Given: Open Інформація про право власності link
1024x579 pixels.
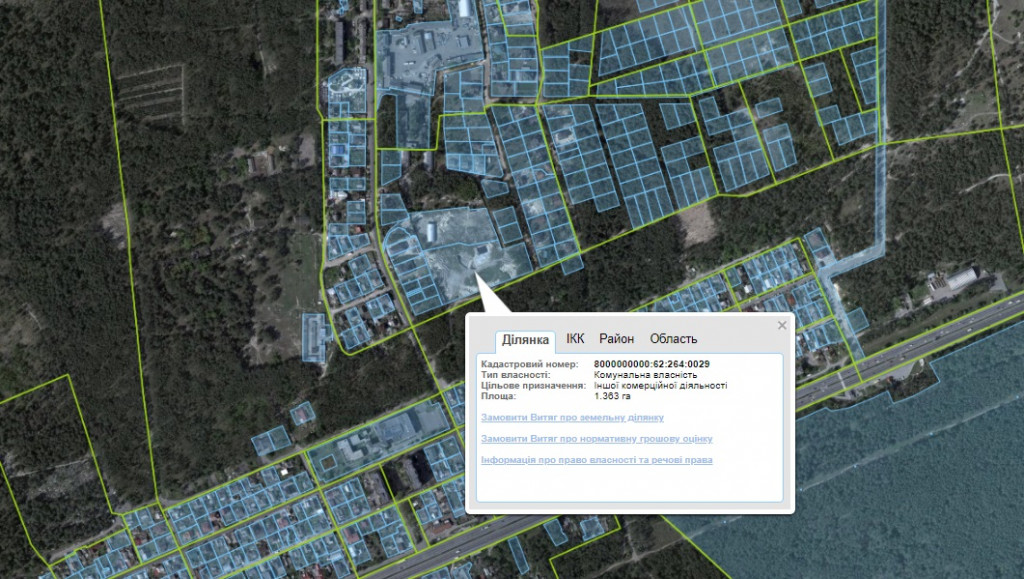Looking at the screenshot, I should tap(596, 460).
